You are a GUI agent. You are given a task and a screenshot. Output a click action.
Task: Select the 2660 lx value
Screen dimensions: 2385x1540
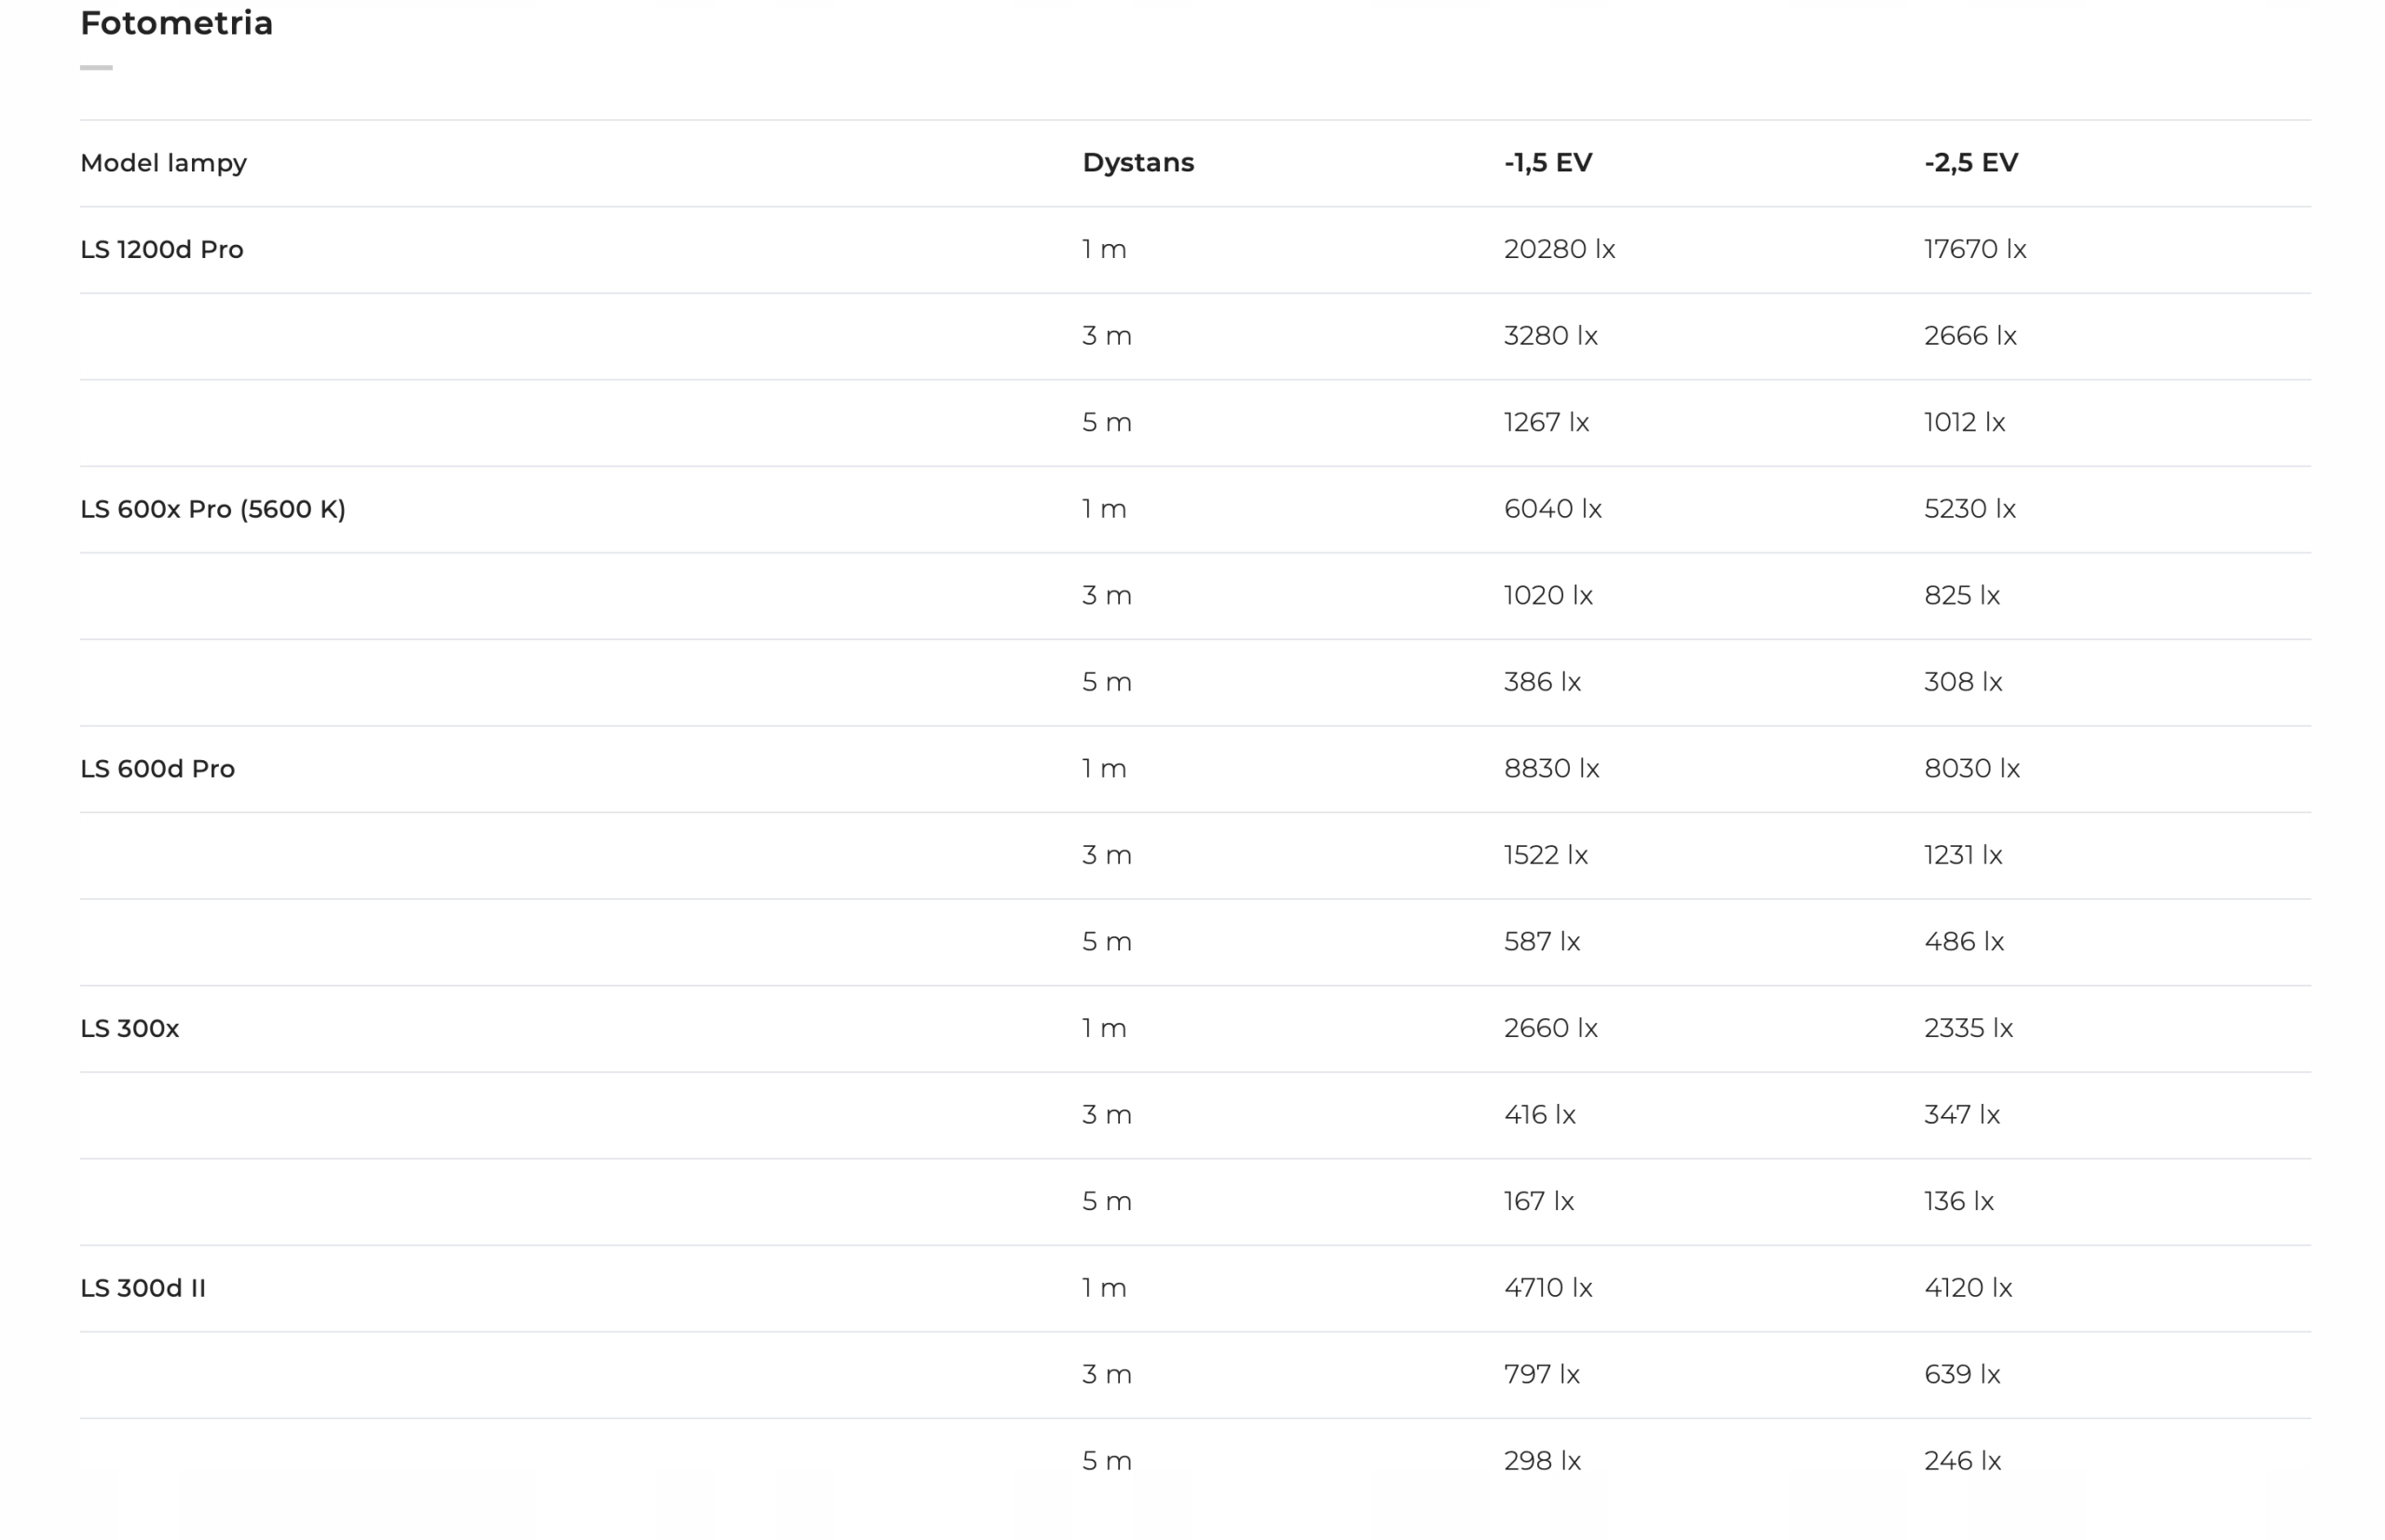point(1550,1029)
